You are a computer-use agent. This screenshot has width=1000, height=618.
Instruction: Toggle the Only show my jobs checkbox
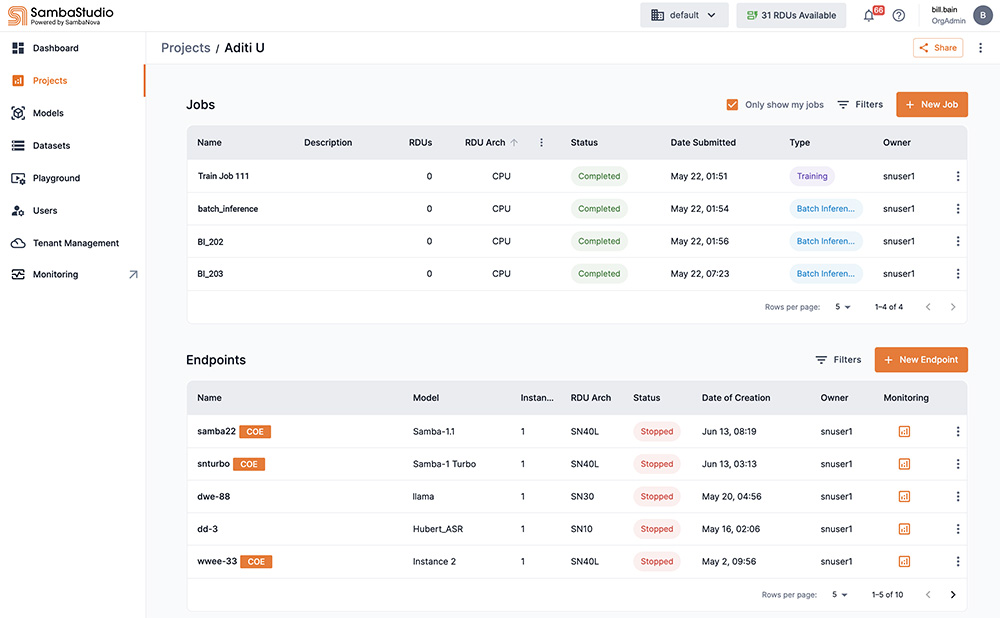732,104
